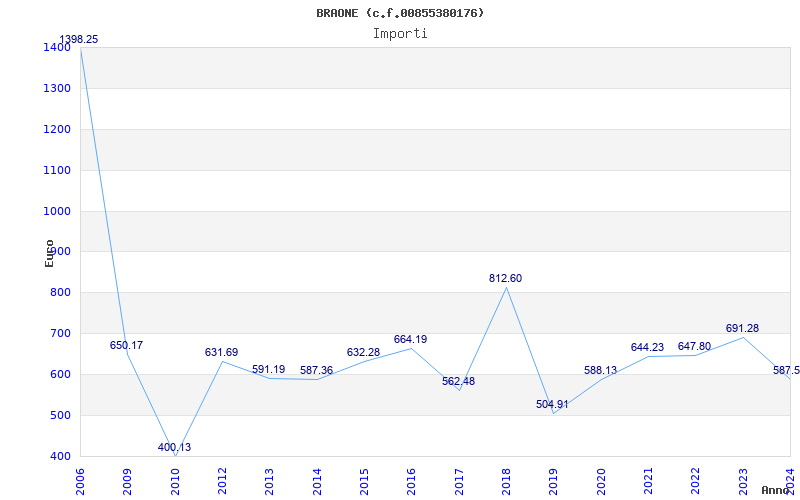Click the 400 y-axis tick label
Viewport: 800px width, 500px height.
click(61, 456)
